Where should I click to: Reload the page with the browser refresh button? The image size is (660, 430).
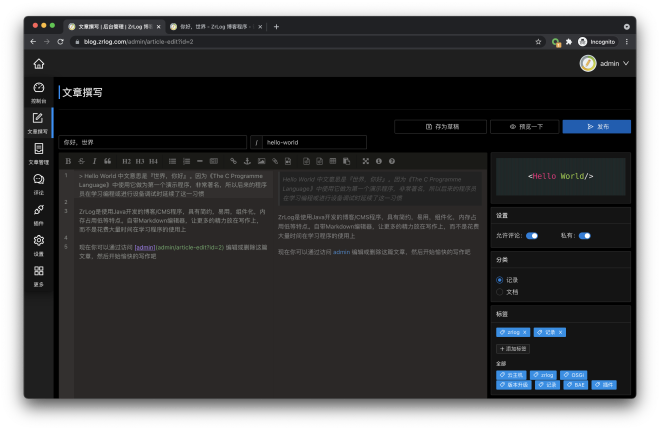60,42
